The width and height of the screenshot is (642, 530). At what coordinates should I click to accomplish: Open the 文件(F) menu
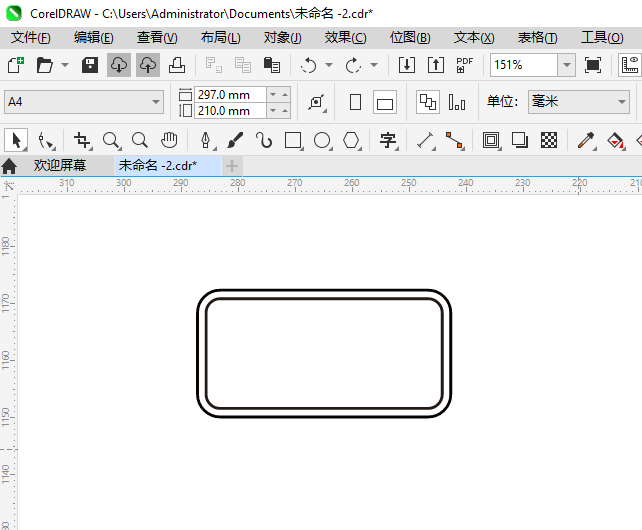coord(31,38)
